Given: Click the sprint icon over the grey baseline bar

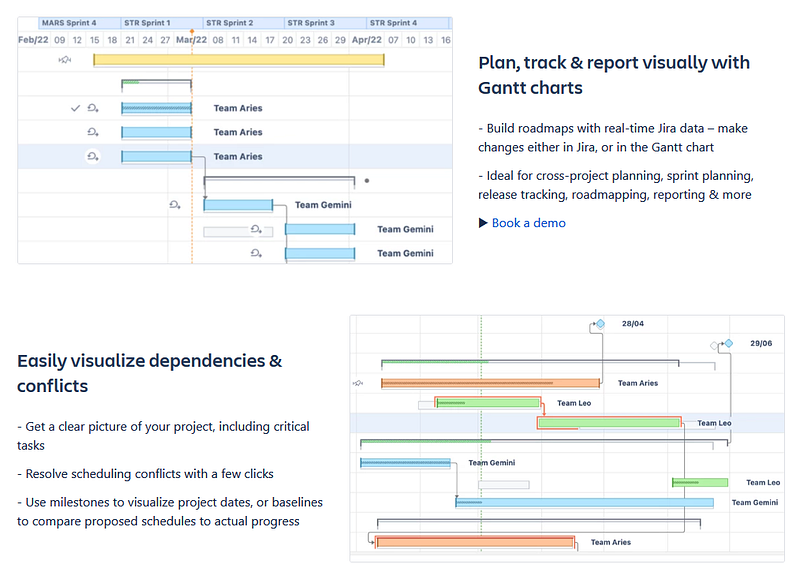Looking at the screenshot, I should 256,229.
